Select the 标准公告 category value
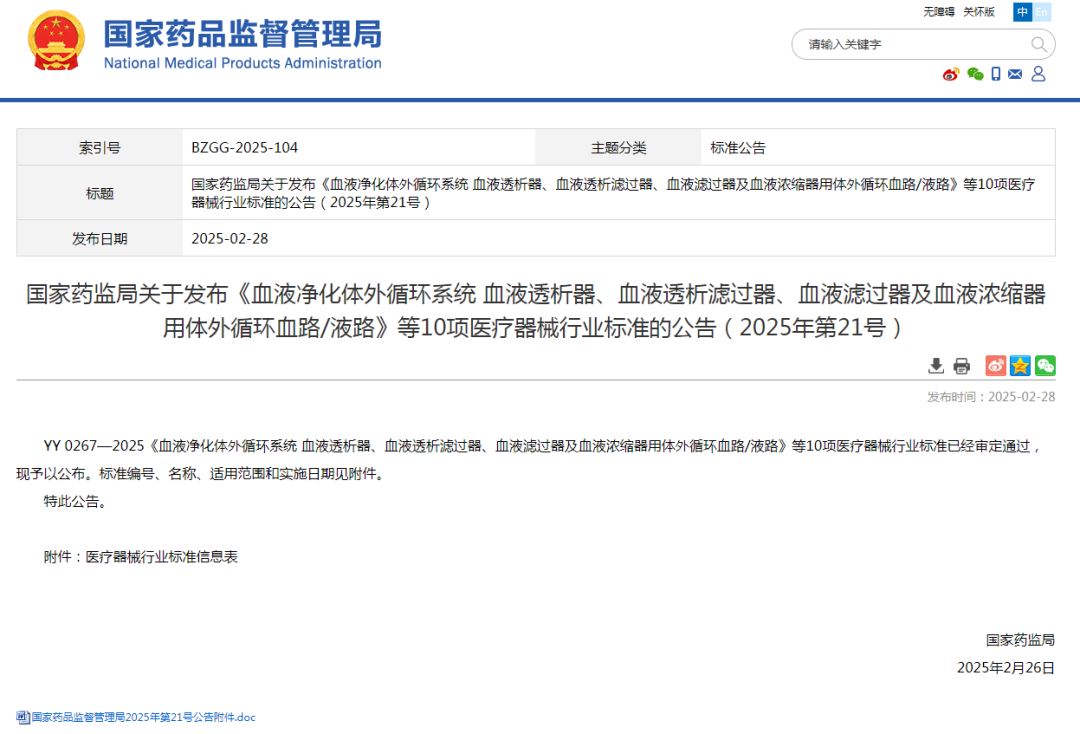The width and height of the screenshot is (1080, 734). pyautogui.click(x=738, y=147)
